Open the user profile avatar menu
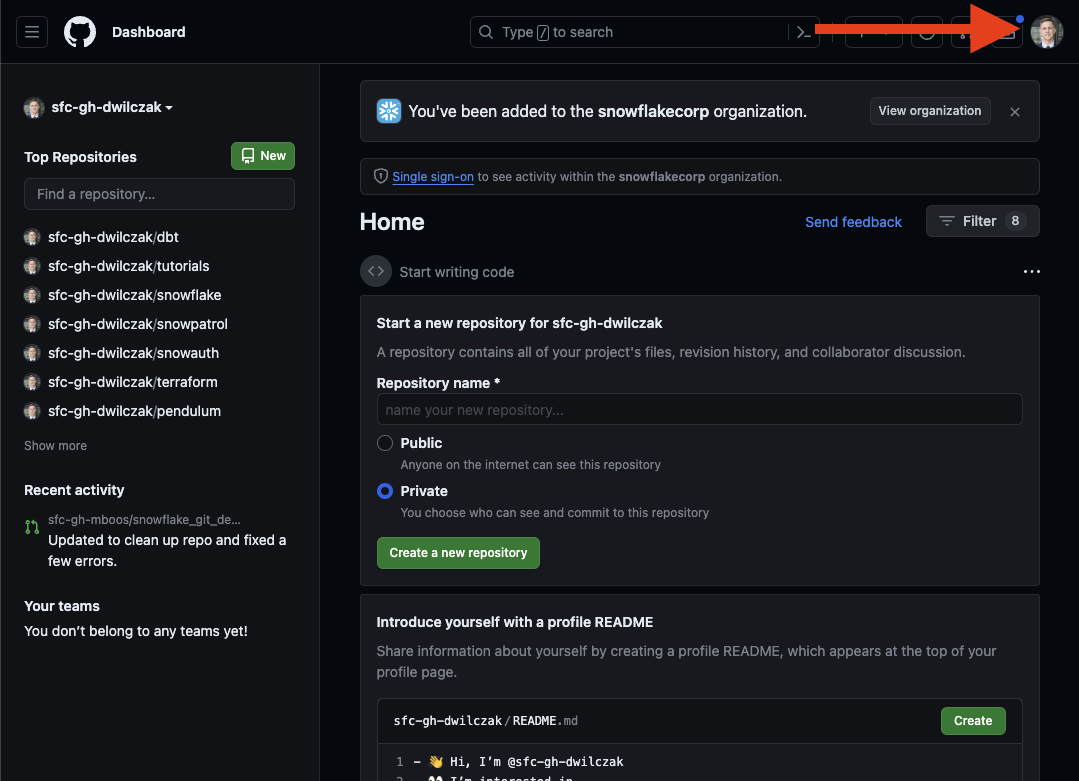Screen dimensions: 1079x781 1046,32
